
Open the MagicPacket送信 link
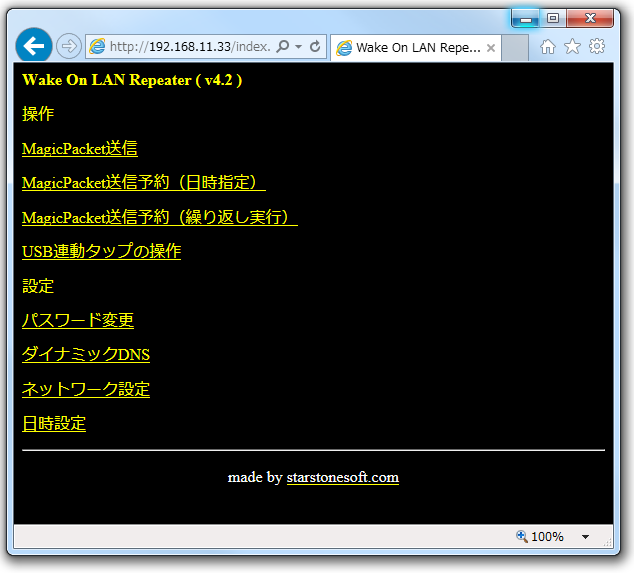(80, 148)
